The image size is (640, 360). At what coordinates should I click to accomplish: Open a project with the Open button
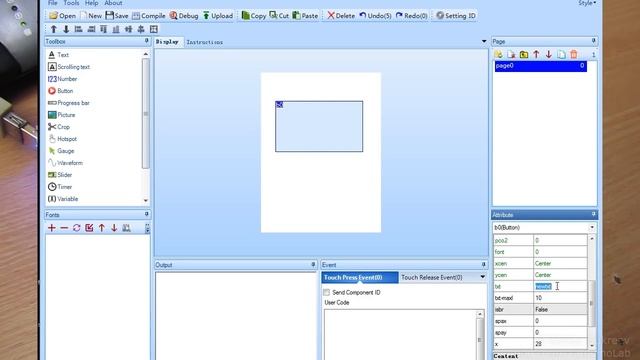(62, 16)
